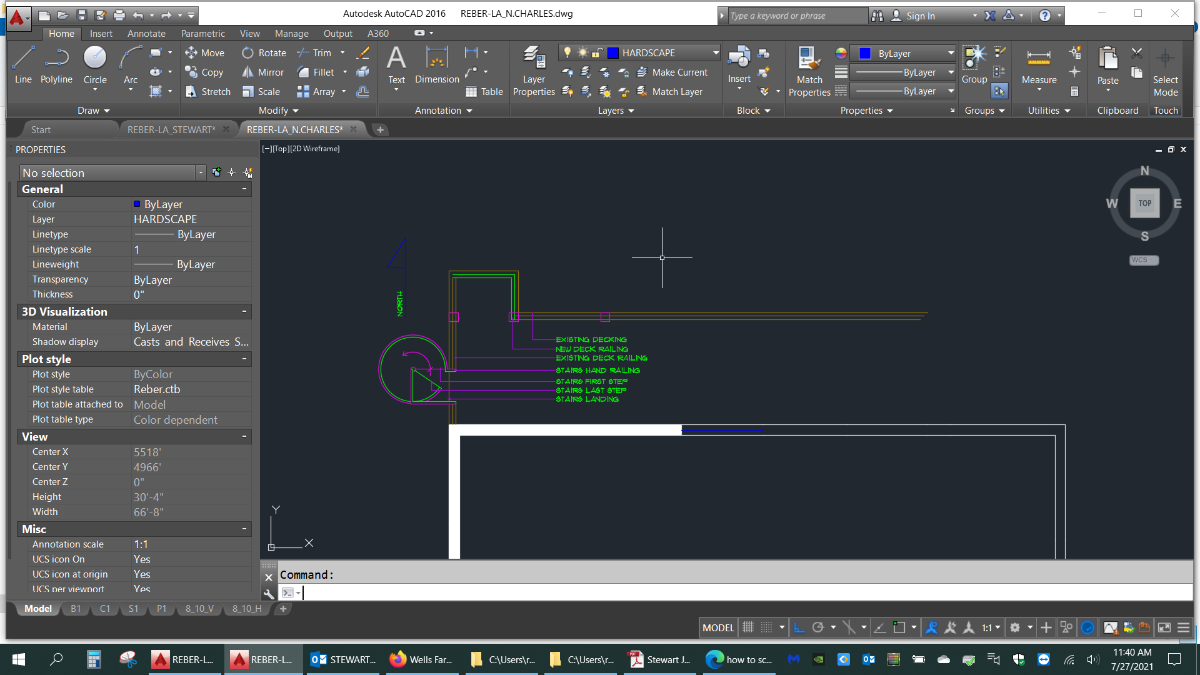Switch to the Annotate ribbon tab
The height and width of the screenshot is (675, 1200).
tap(146, 33)
